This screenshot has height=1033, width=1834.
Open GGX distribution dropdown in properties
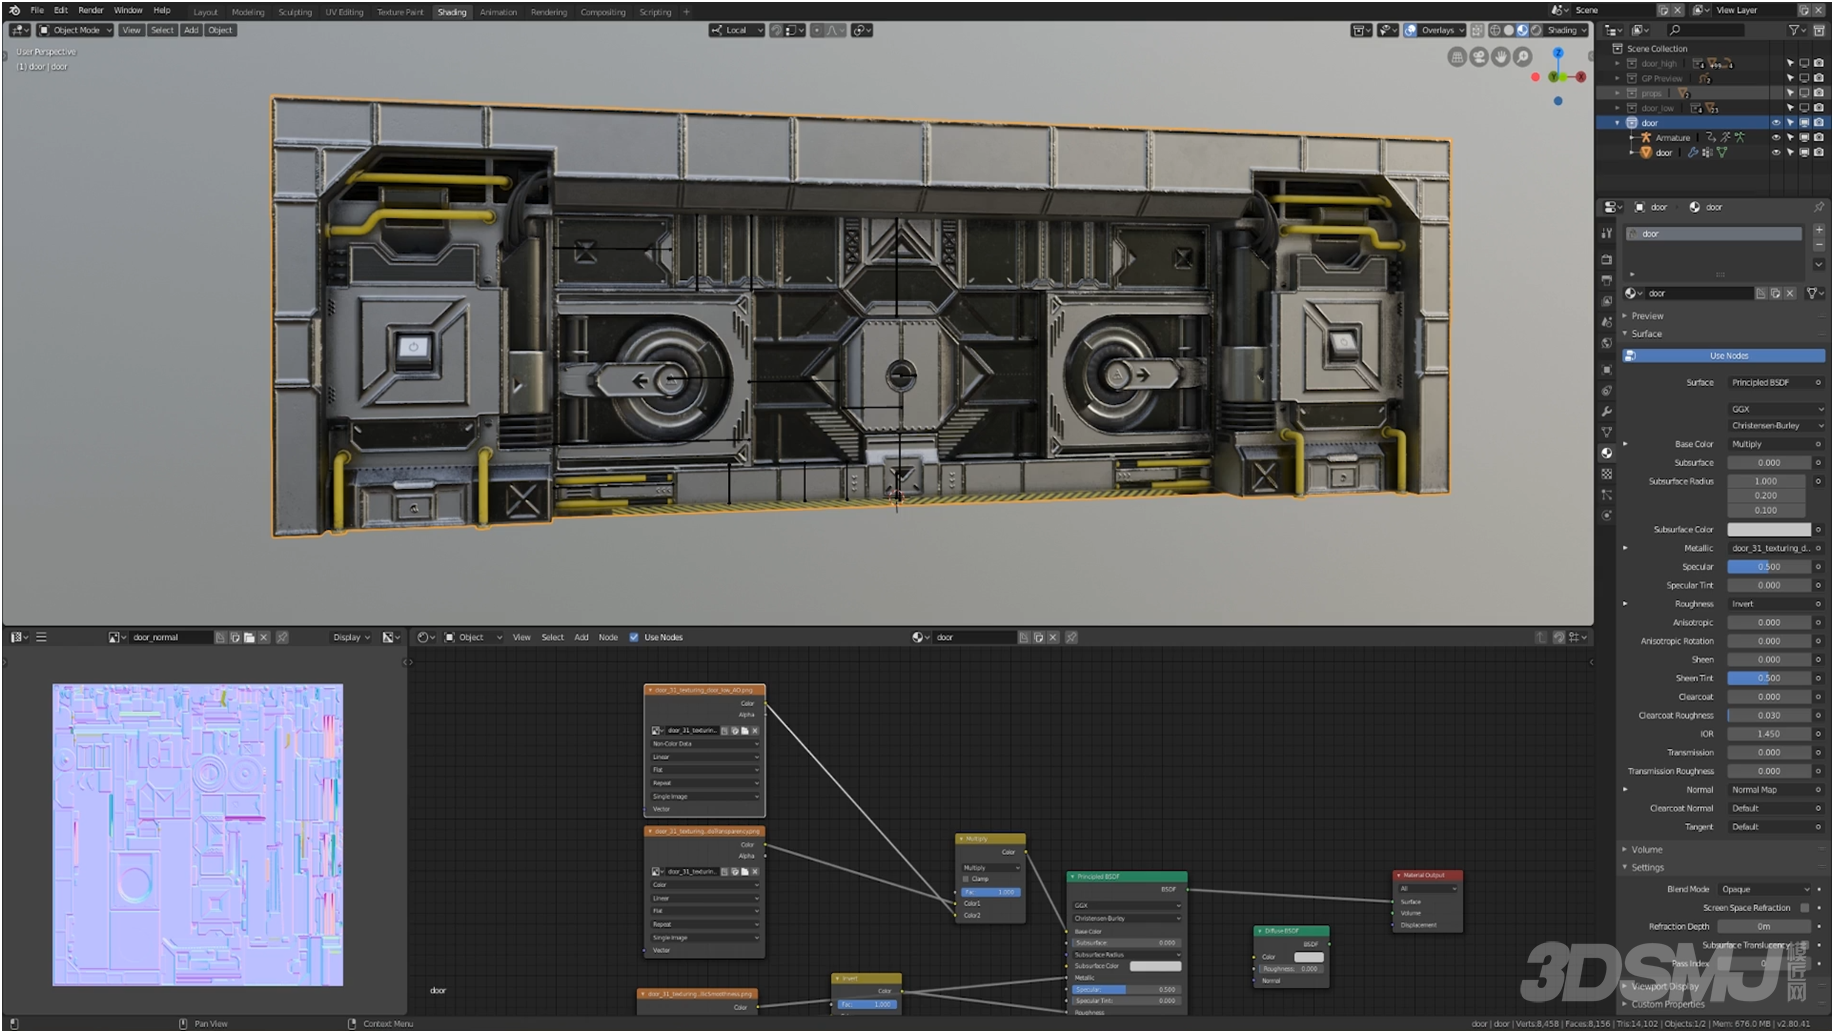[x=1776, y=409]
